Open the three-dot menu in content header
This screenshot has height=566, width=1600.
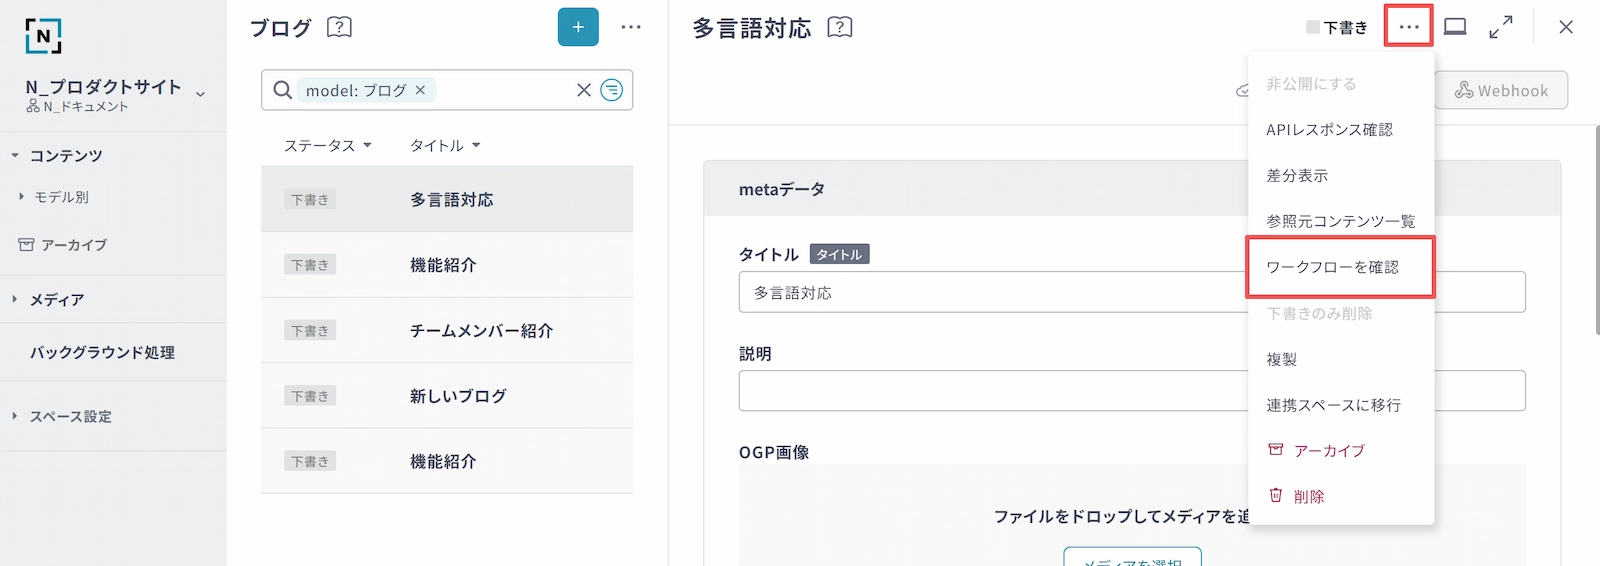pos(1409,27)
